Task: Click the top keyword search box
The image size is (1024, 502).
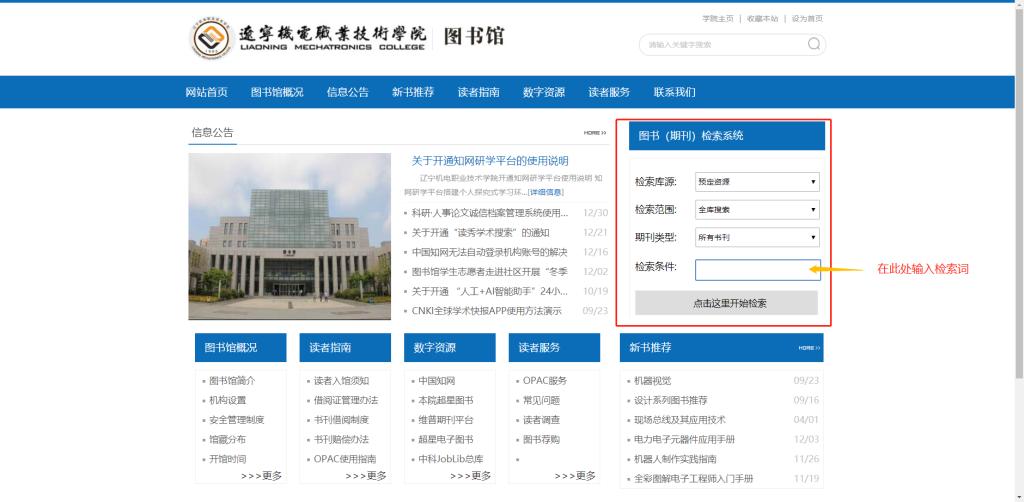Action: (x=722, y=44)
